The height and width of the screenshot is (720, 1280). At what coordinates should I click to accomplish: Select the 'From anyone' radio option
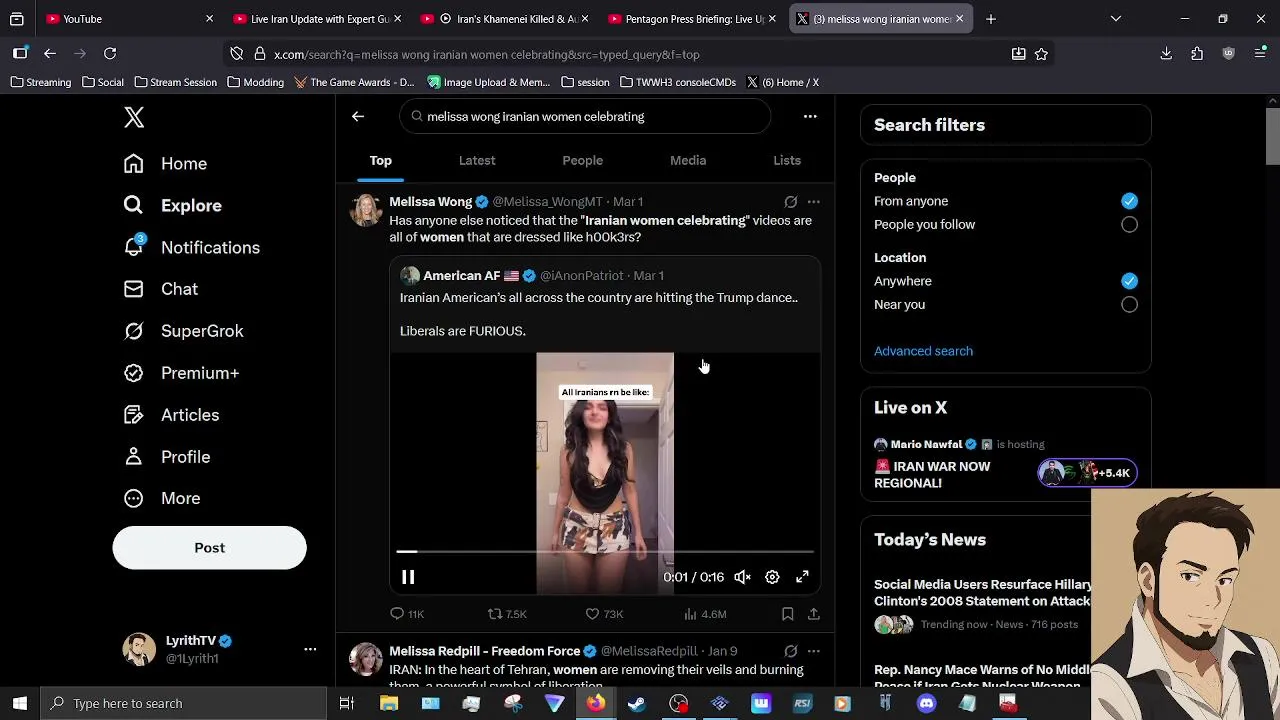coord(1129,201)
